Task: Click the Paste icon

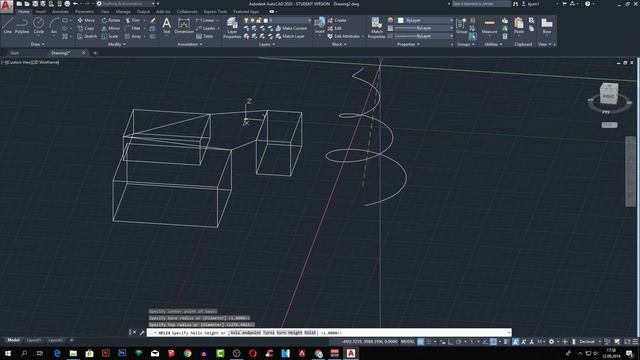Action: coord(519,26)
